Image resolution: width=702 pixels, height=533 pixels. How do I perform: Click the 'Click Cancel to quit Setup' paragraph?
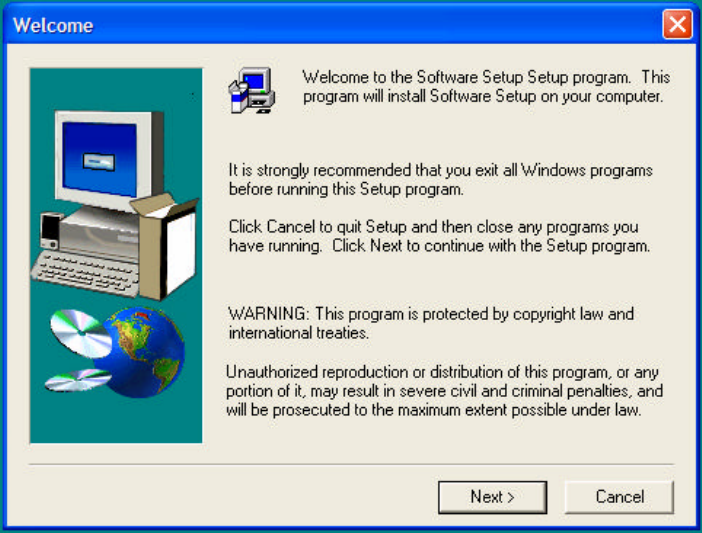coord(439,236)
